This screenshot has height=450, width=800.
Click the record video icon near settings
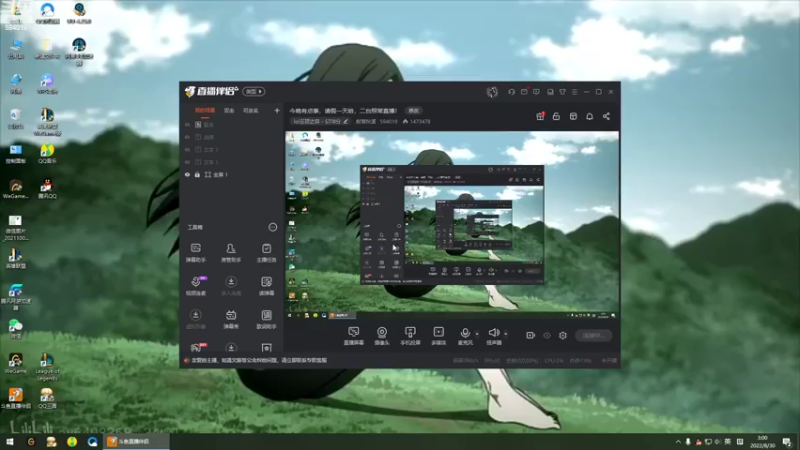coord(530,336)
